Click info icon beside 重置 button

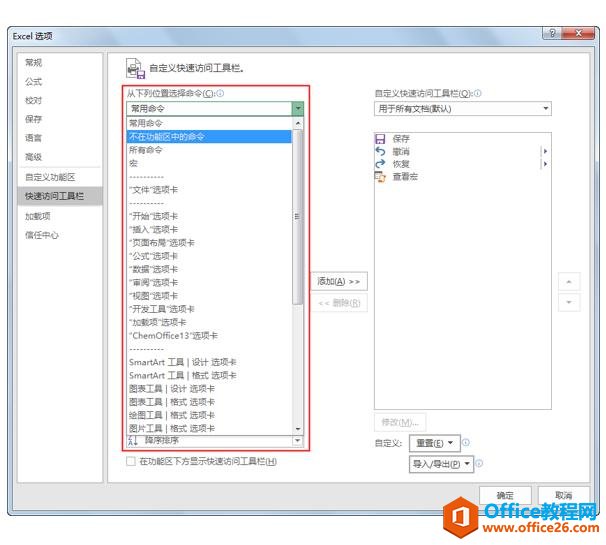(x=466, y=443)
